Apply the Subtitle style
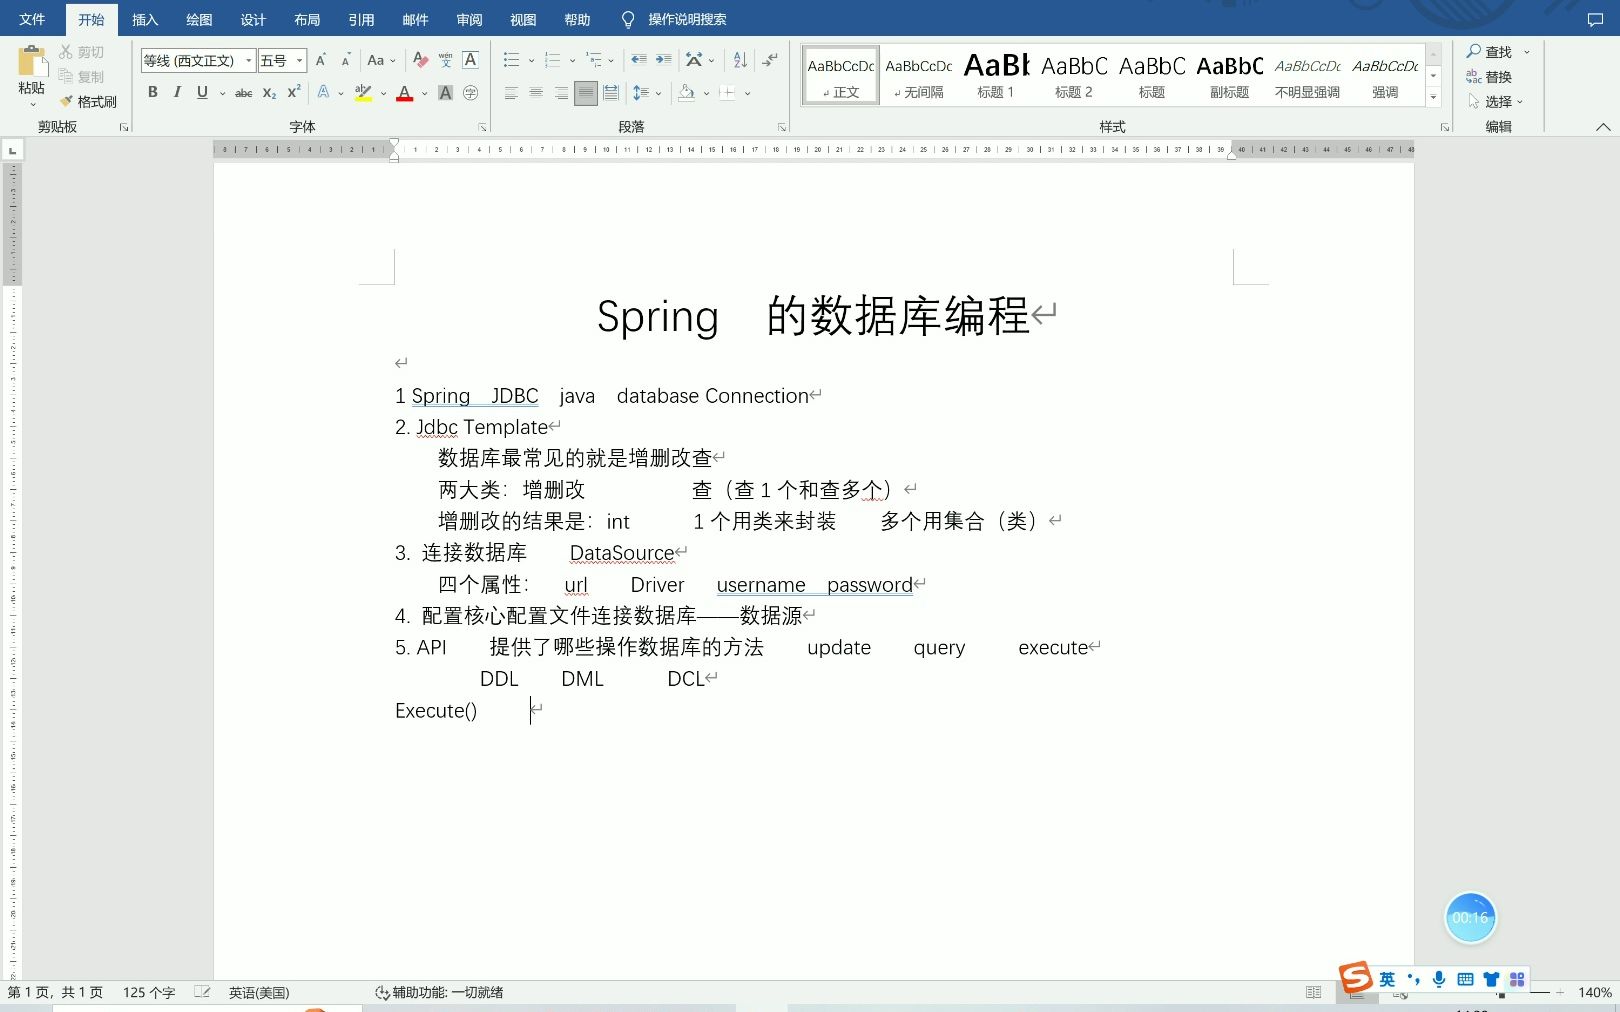 pos(1229,75)
